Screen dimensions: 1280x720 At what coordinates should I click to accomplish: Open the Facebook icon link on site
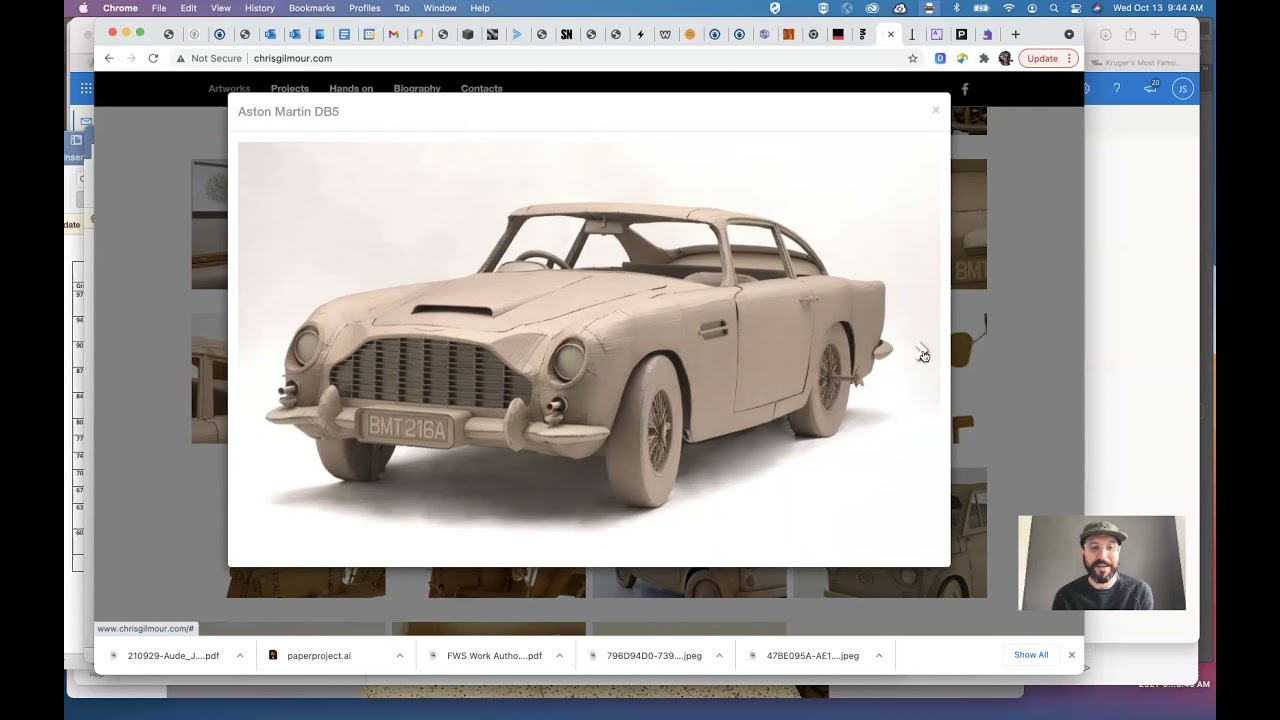(x=965, y=89)
